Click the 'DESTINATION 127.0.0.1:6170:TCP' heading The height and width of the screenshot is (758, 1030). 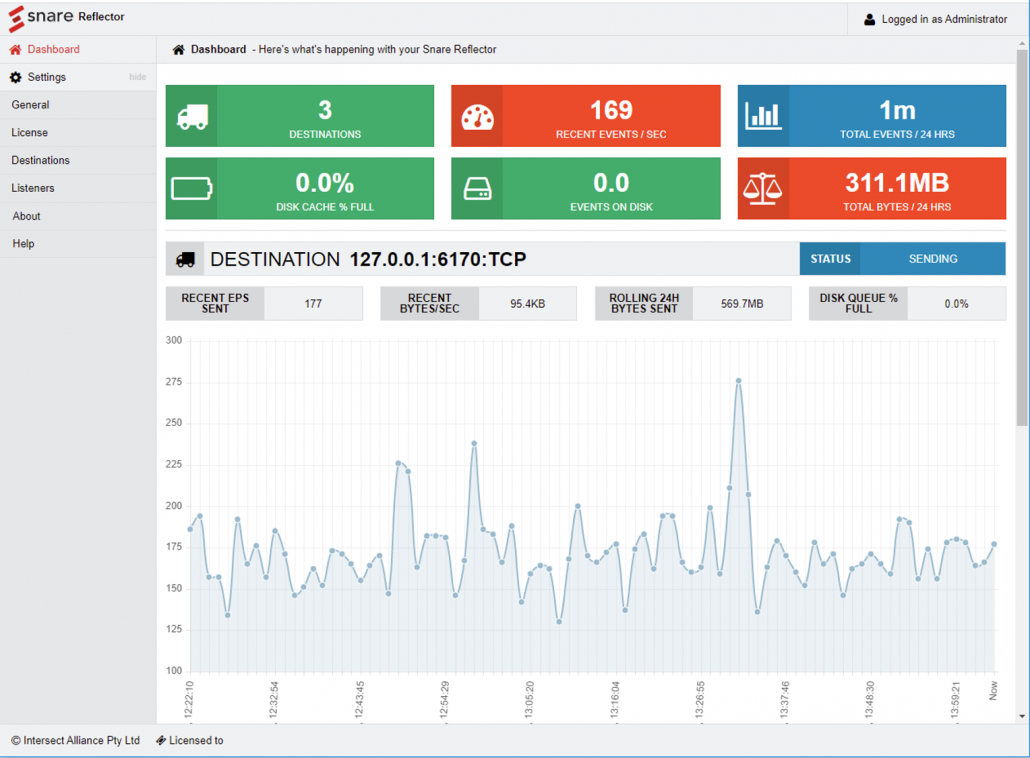pos(368,259)
